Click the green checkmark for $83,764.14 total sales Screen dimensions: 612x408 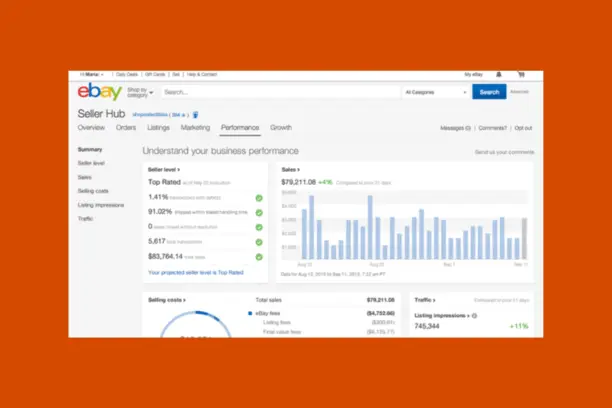click(259, 256)
